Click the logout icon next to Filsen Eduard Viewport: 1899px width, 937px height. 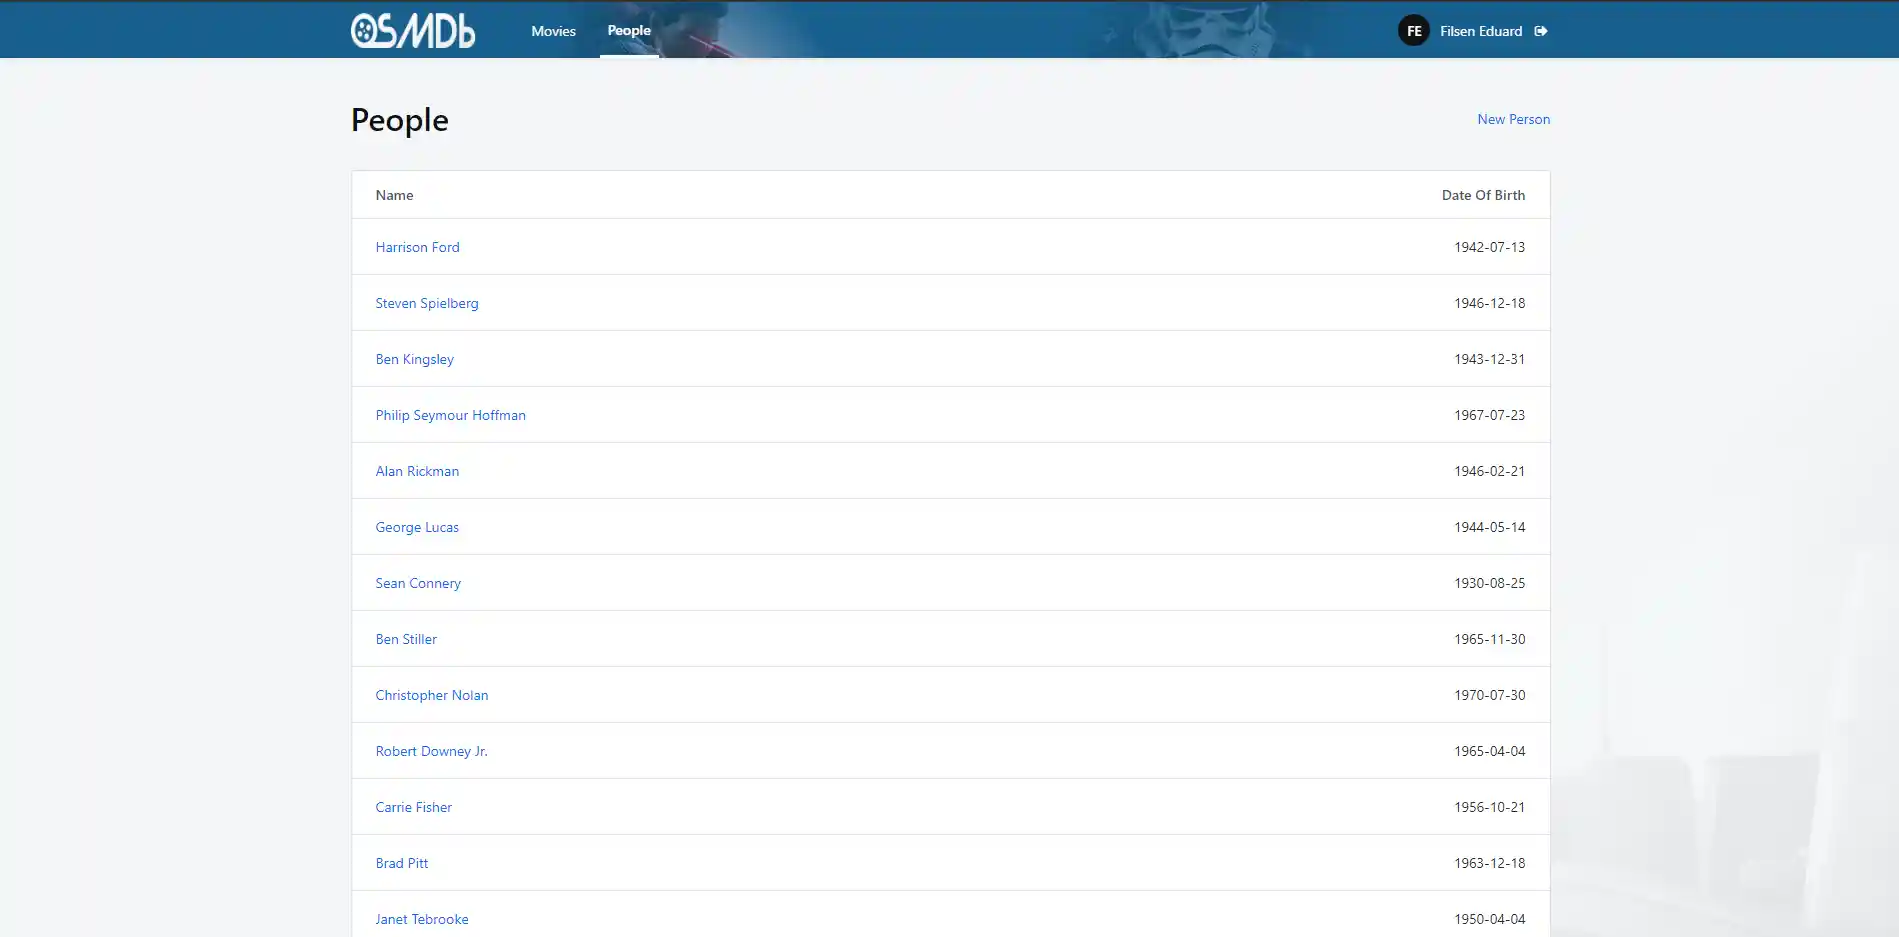point(1541,31)
